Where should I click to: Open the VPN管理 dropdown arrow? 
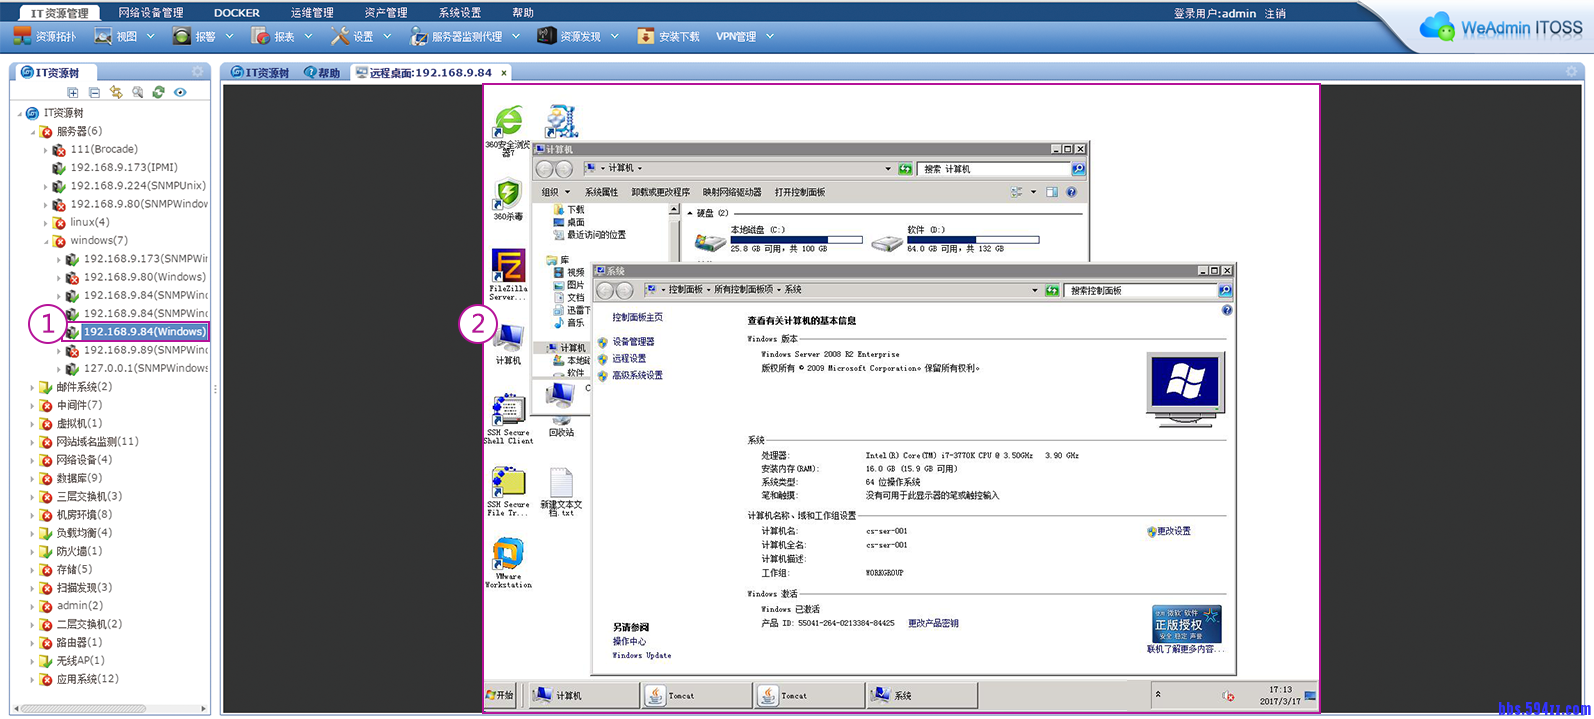point(770,36)
